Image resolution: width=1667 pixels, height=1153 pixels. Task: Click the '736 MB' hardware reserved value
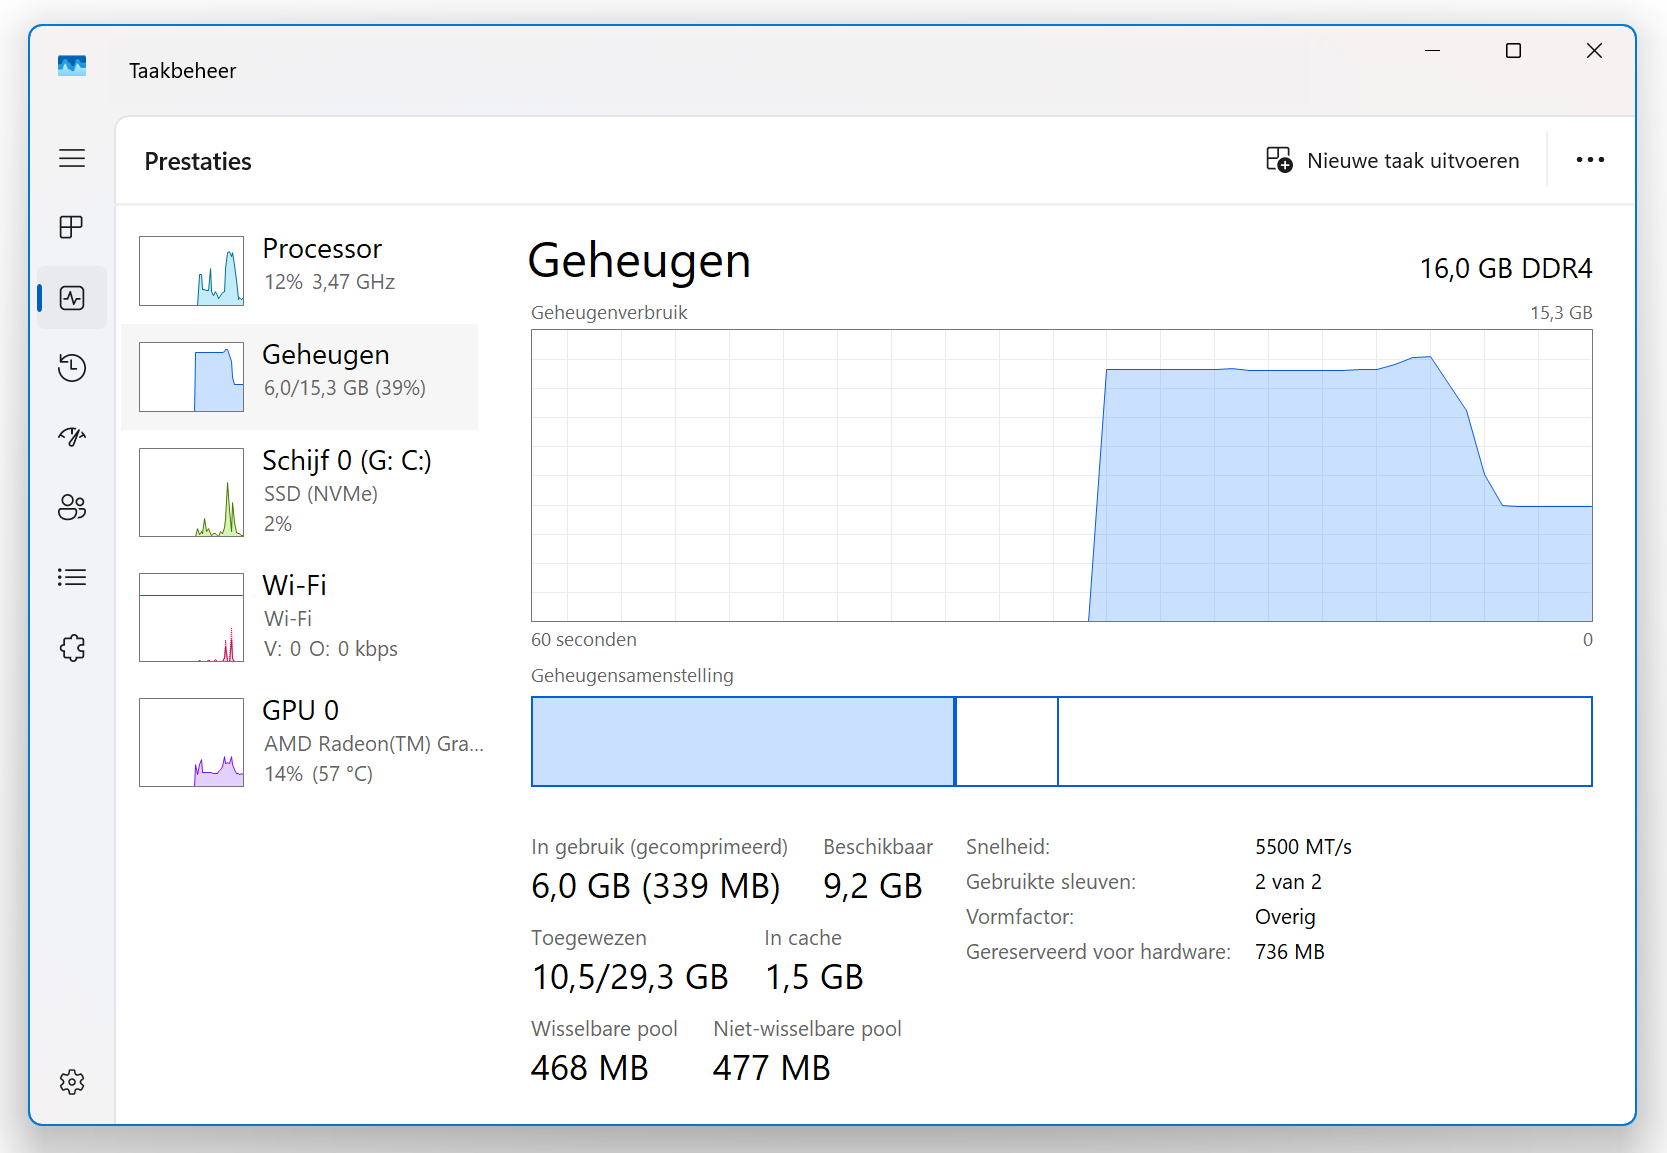pos(1289,952)
